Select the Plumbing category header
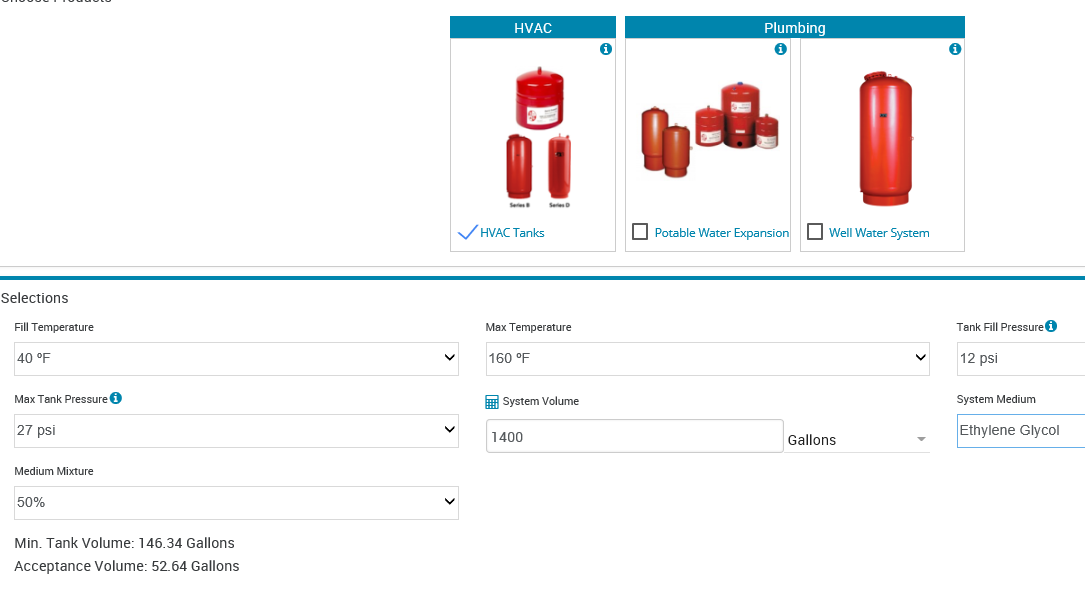Image resolution: width=1085 pixels, height=589 pixels. pyautogui.click(x=794, y=28)
